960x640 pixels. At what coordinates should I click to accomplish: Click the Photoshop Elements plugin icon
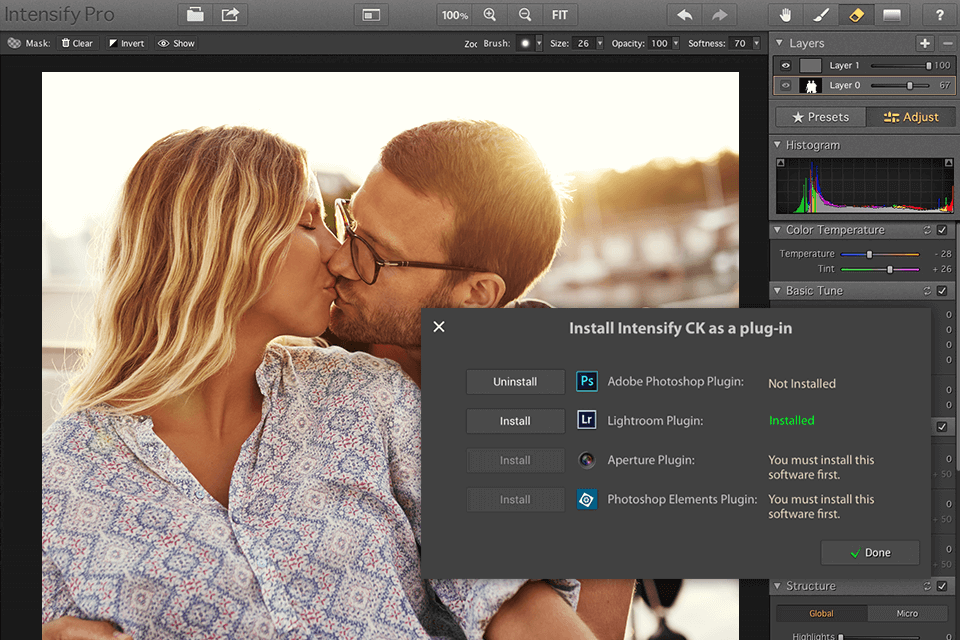coord(587,499)
